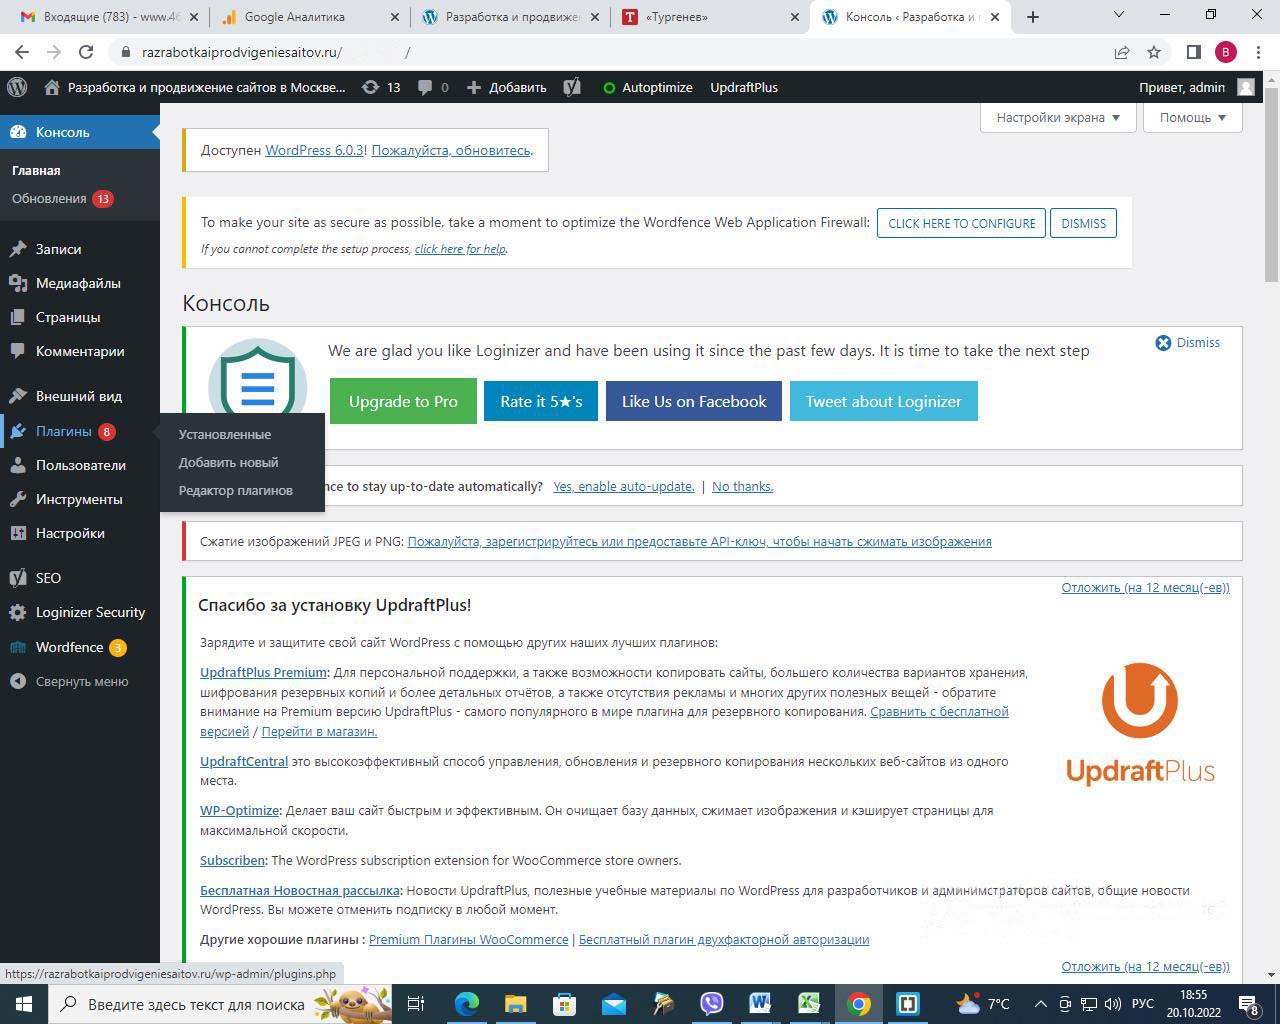
Task: Open Loginizer Security in sidebar
Action: [90, 612]
